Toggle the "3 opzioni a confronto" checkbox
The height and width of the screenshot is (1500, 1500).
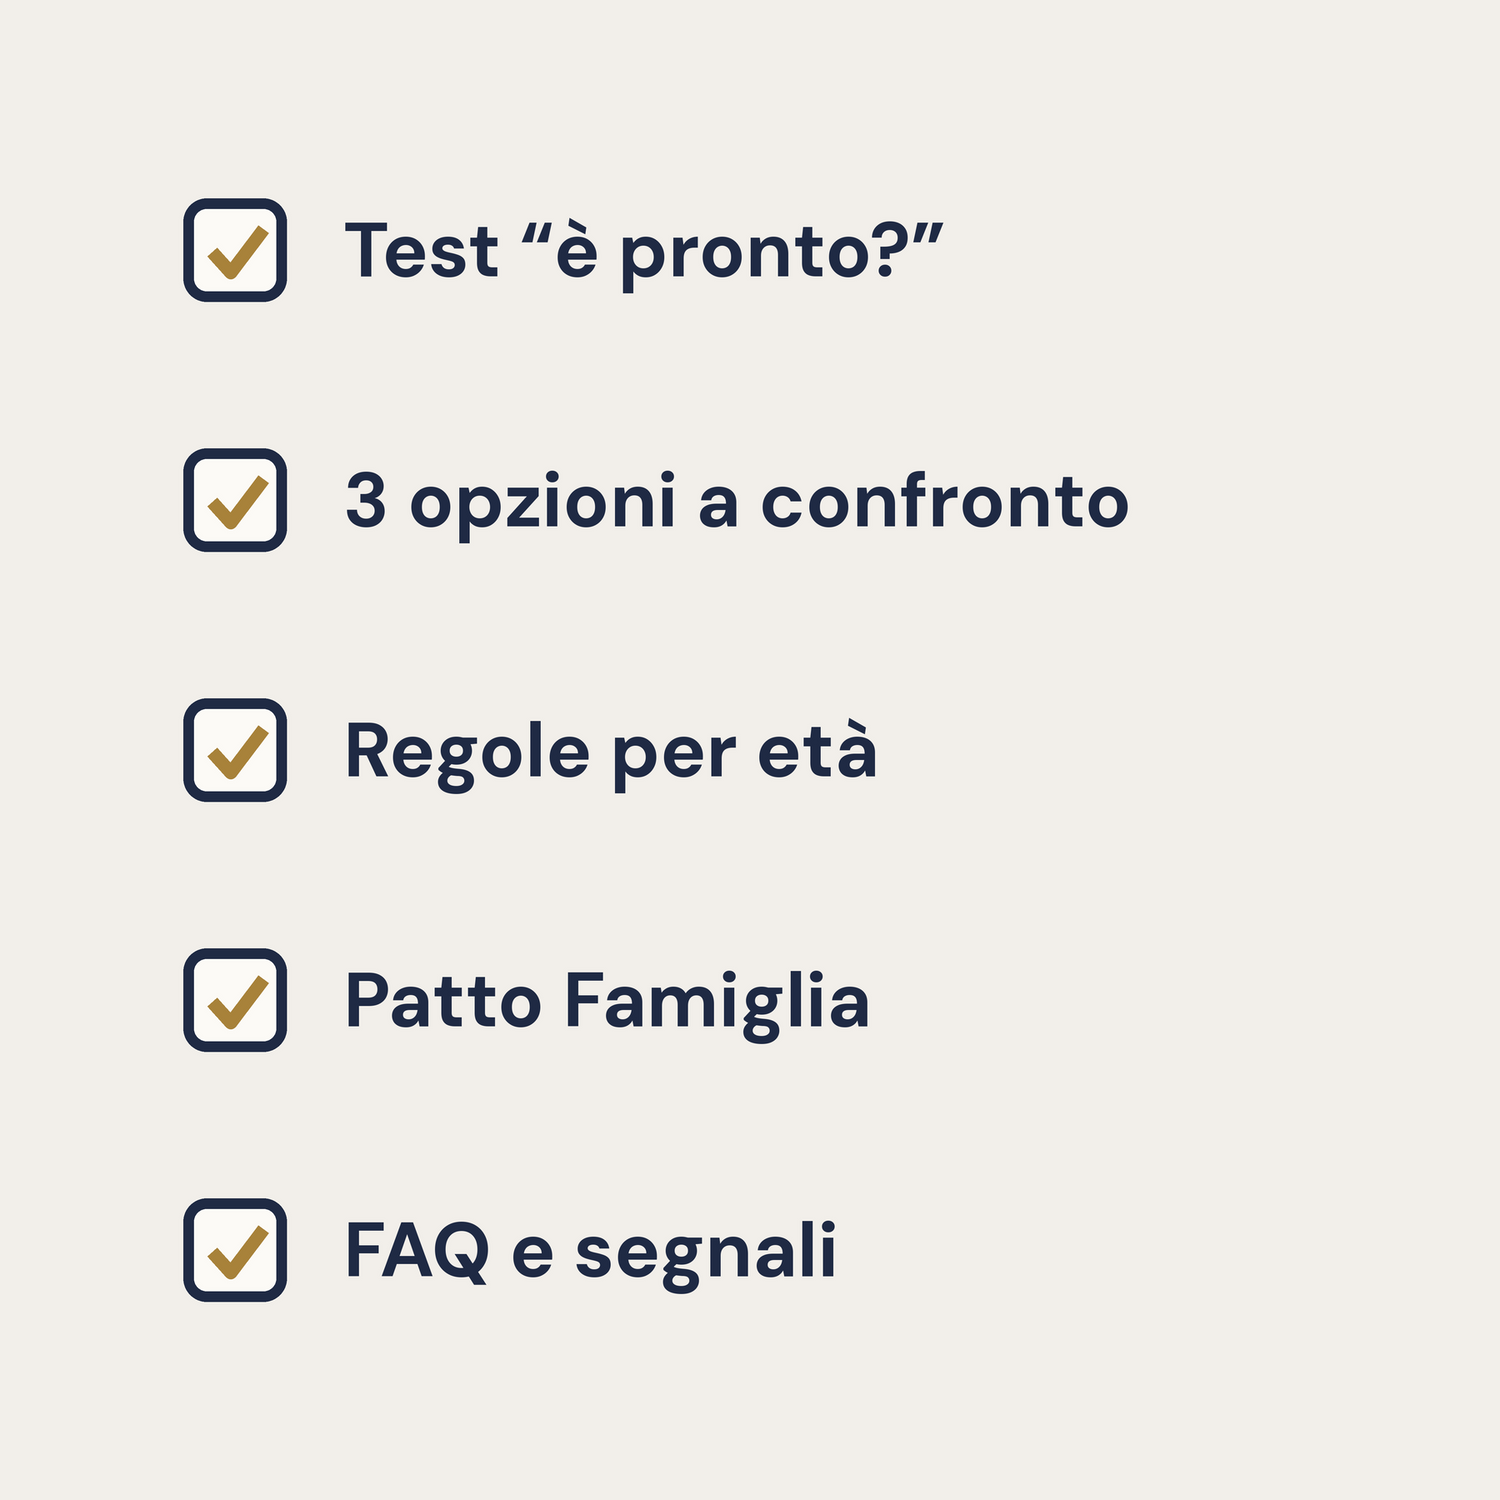coord(235,500)
